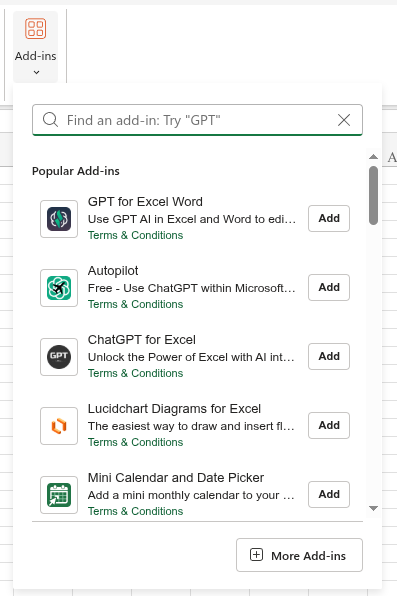Open Terms & Conditions for Autopilot

tap(135, 304)
